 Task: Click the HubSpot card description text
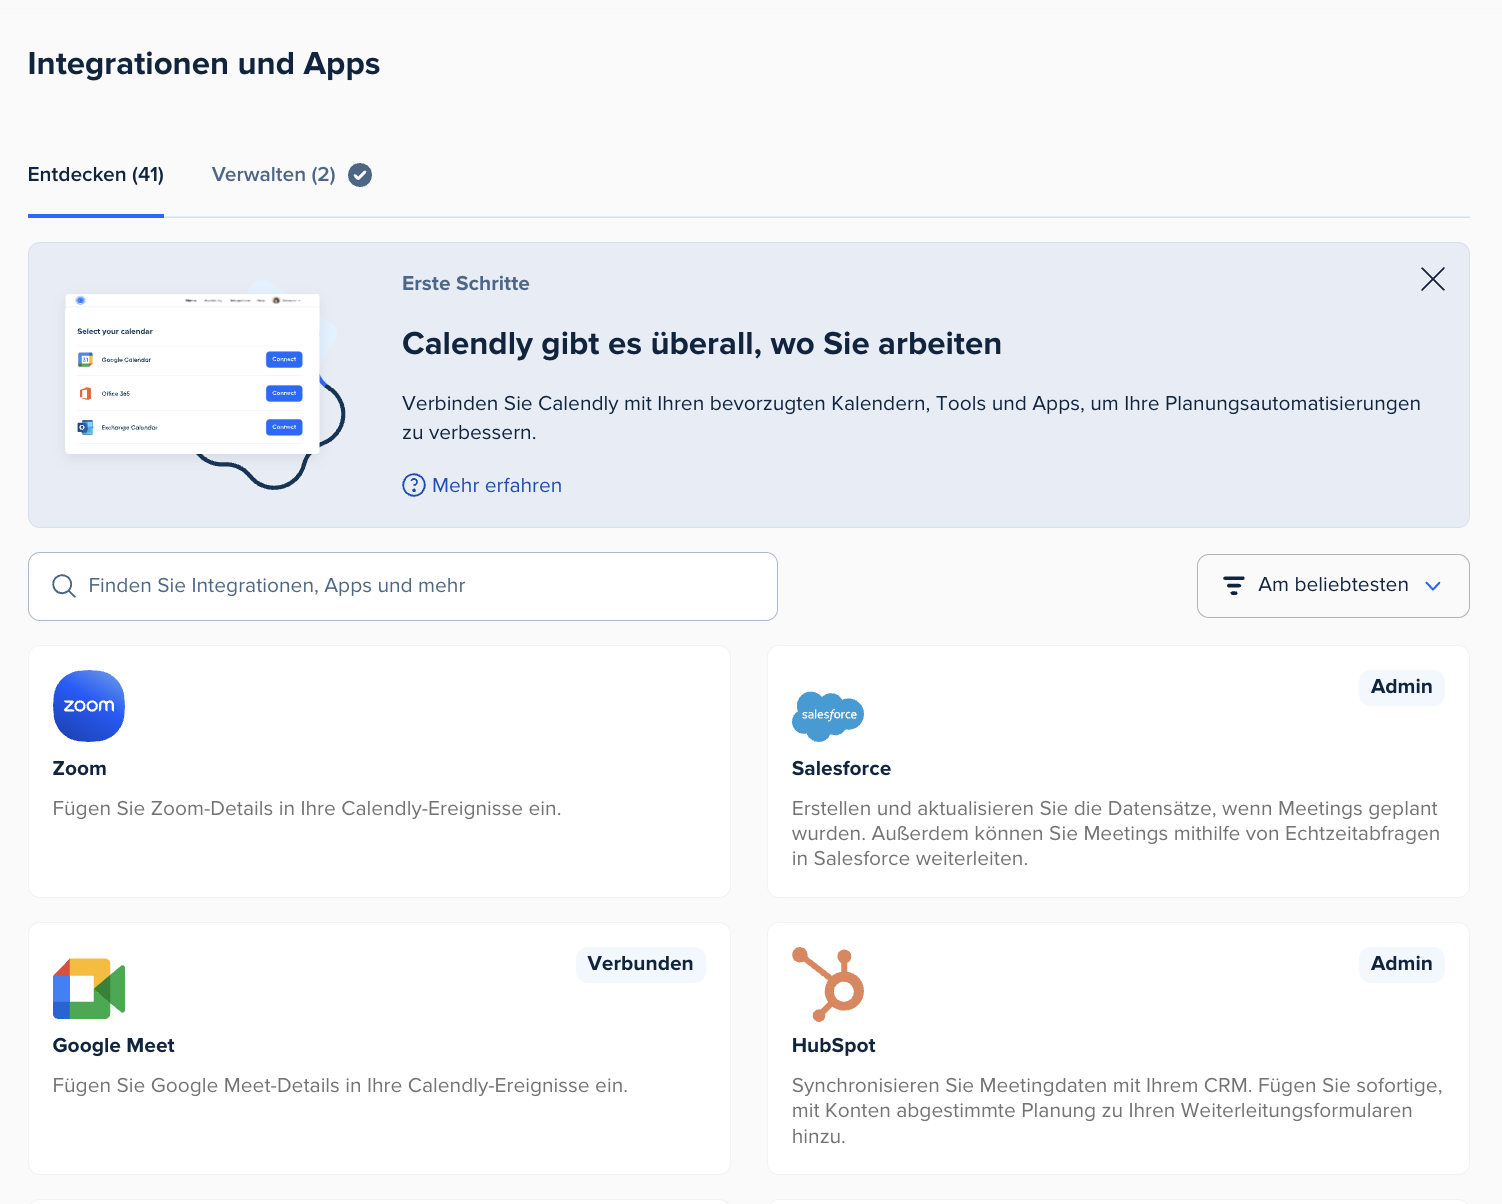tap(1116, 1110)
